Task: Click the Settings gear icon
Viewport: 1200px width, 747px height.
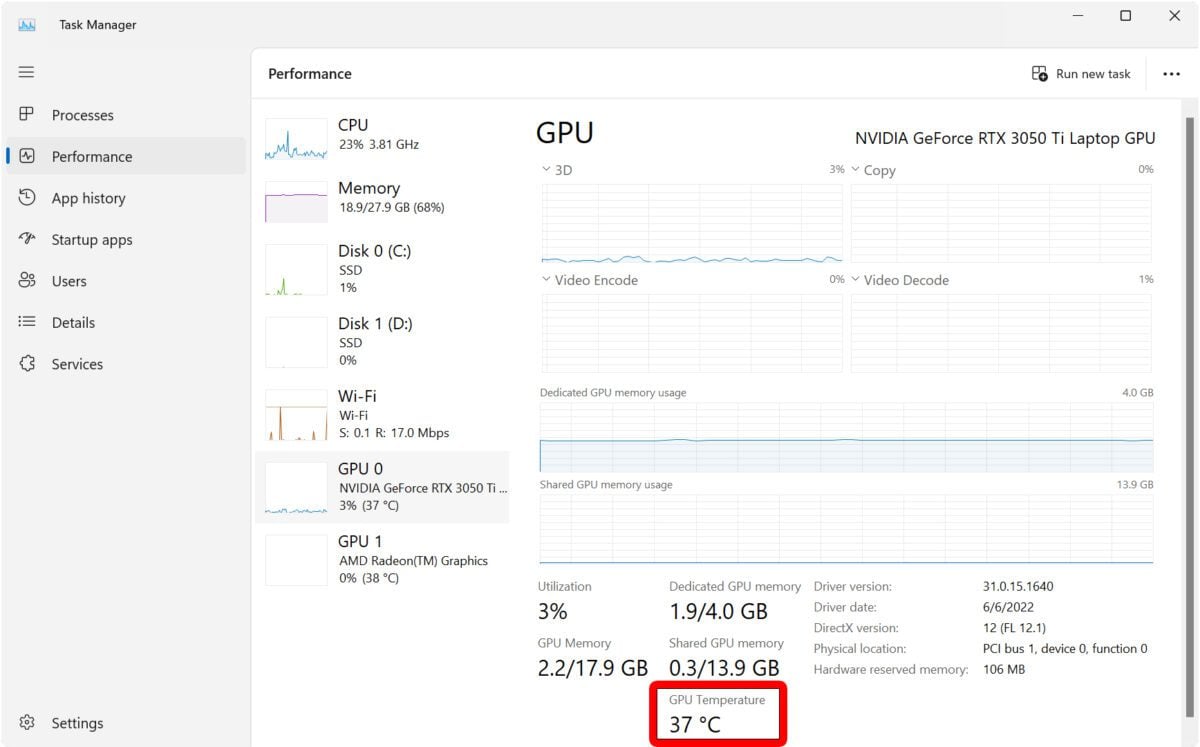Action: (x=27, y=722)
